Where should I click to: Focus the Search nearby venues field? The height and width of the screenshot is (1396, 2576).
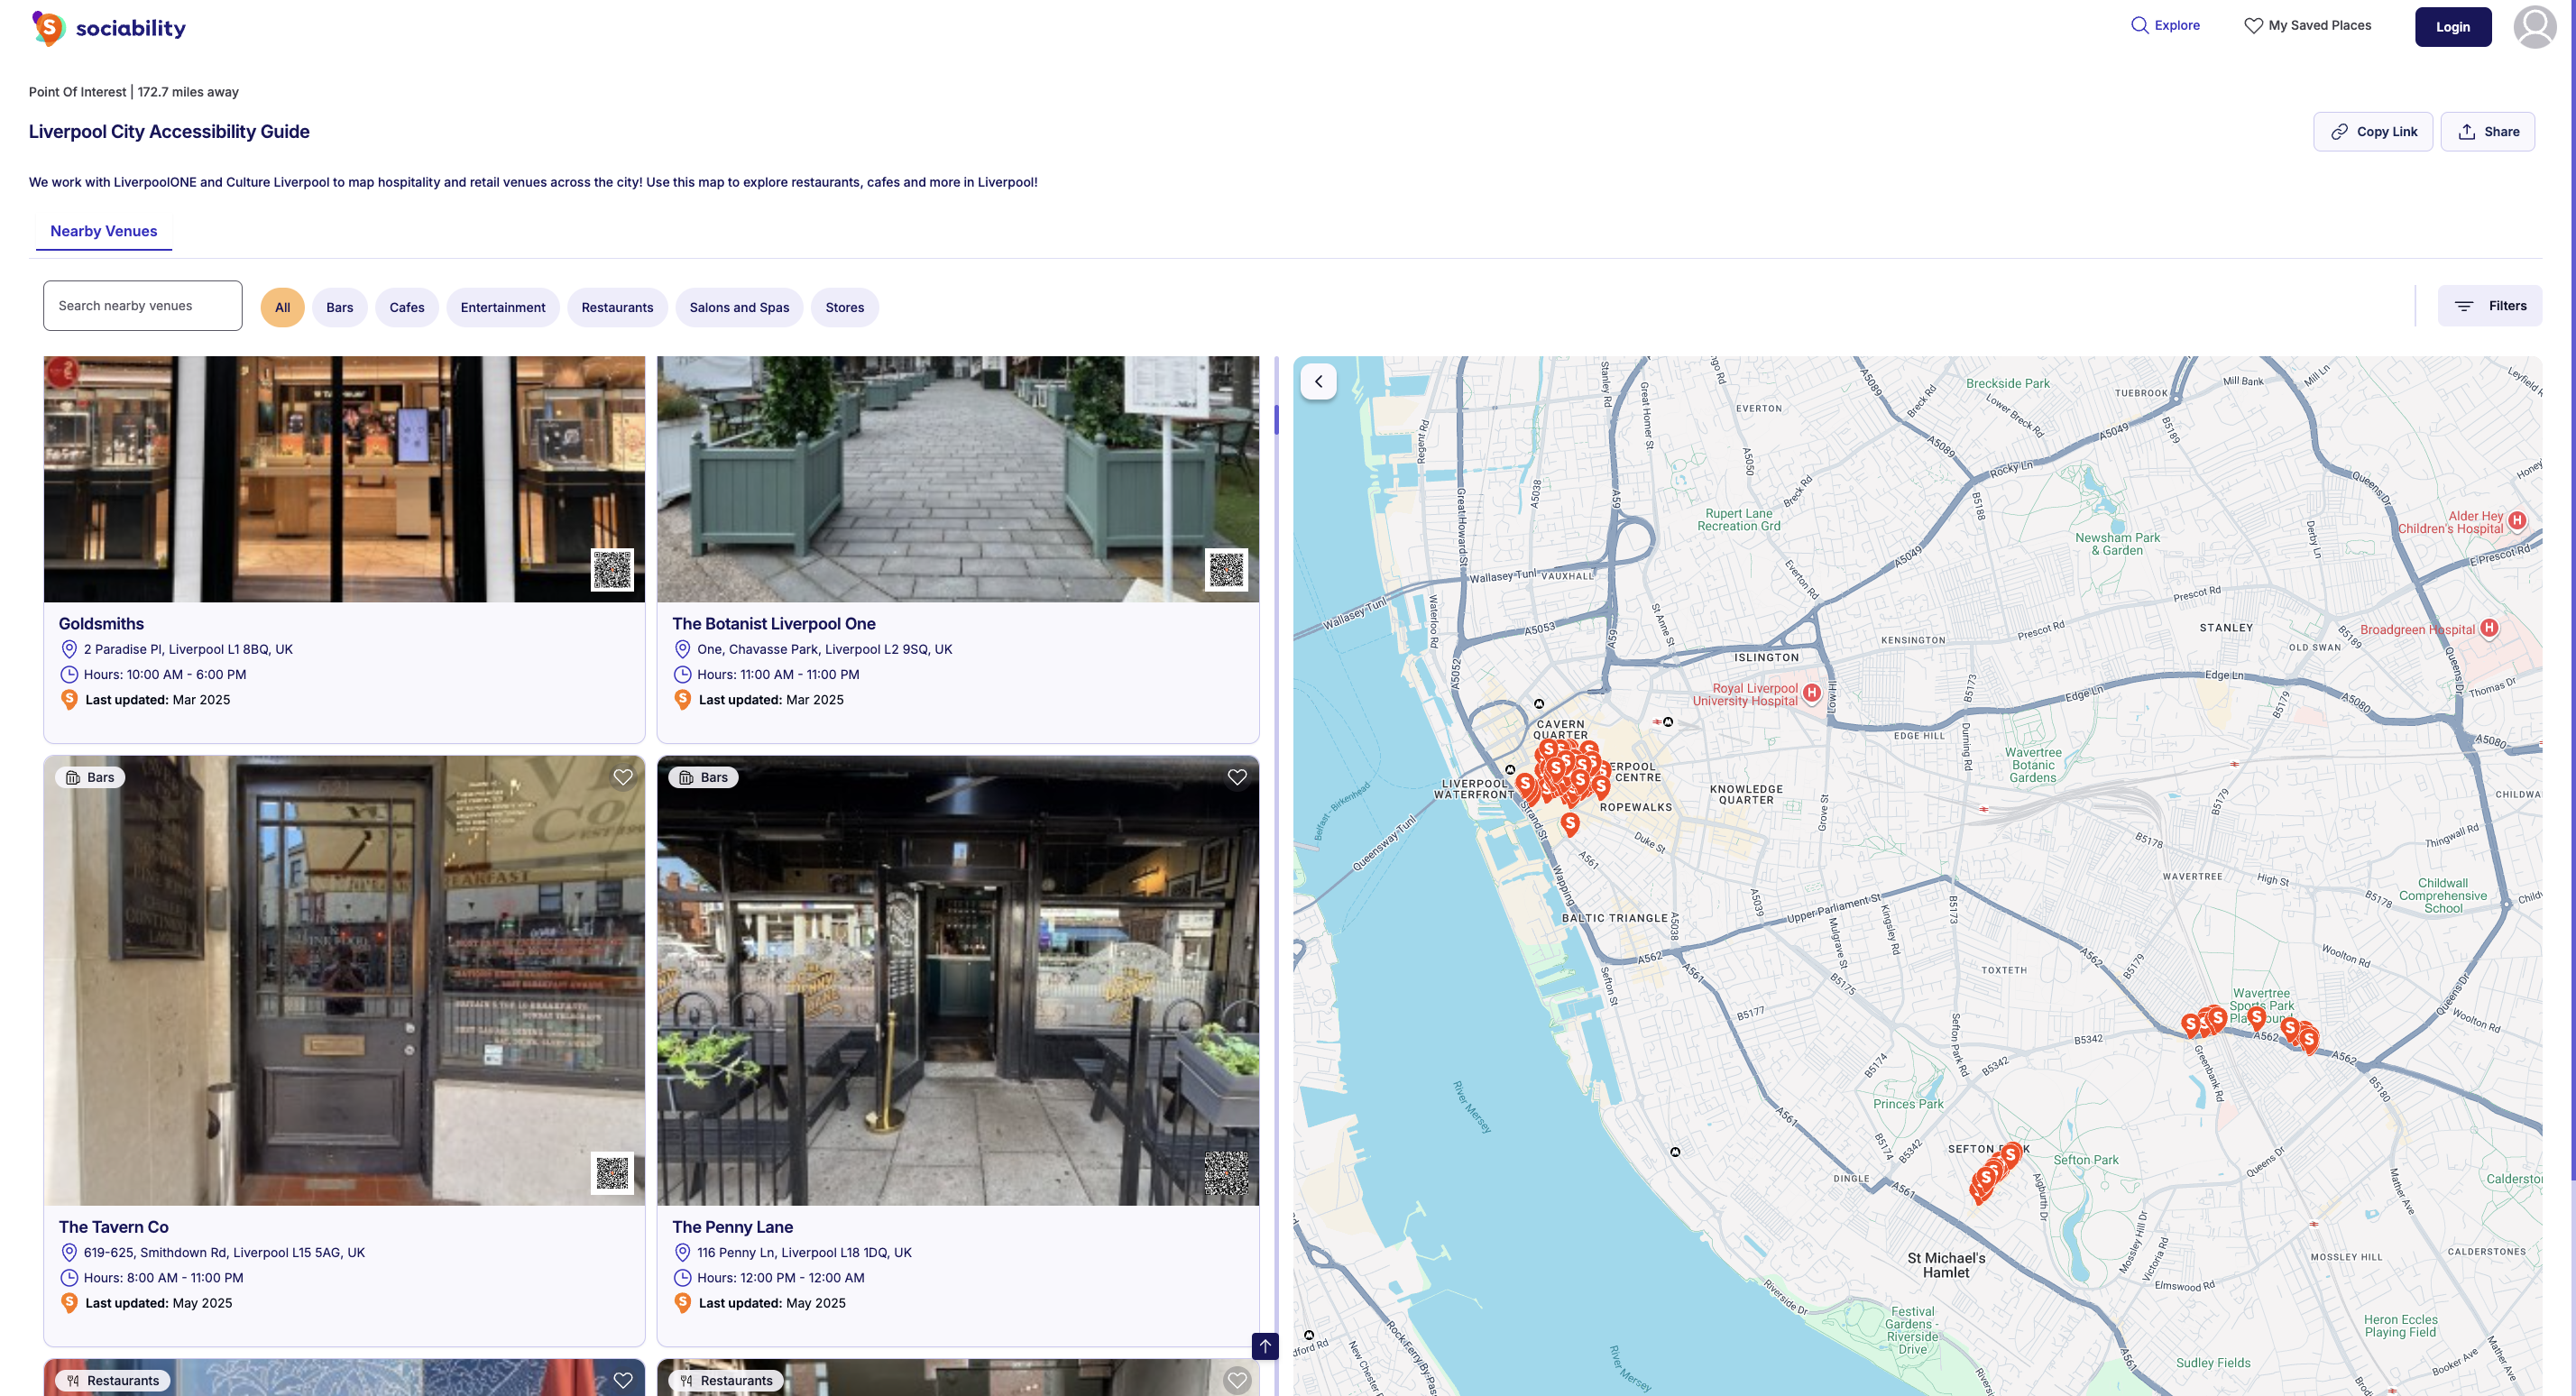pyautogui.click(x=142, y=306)
